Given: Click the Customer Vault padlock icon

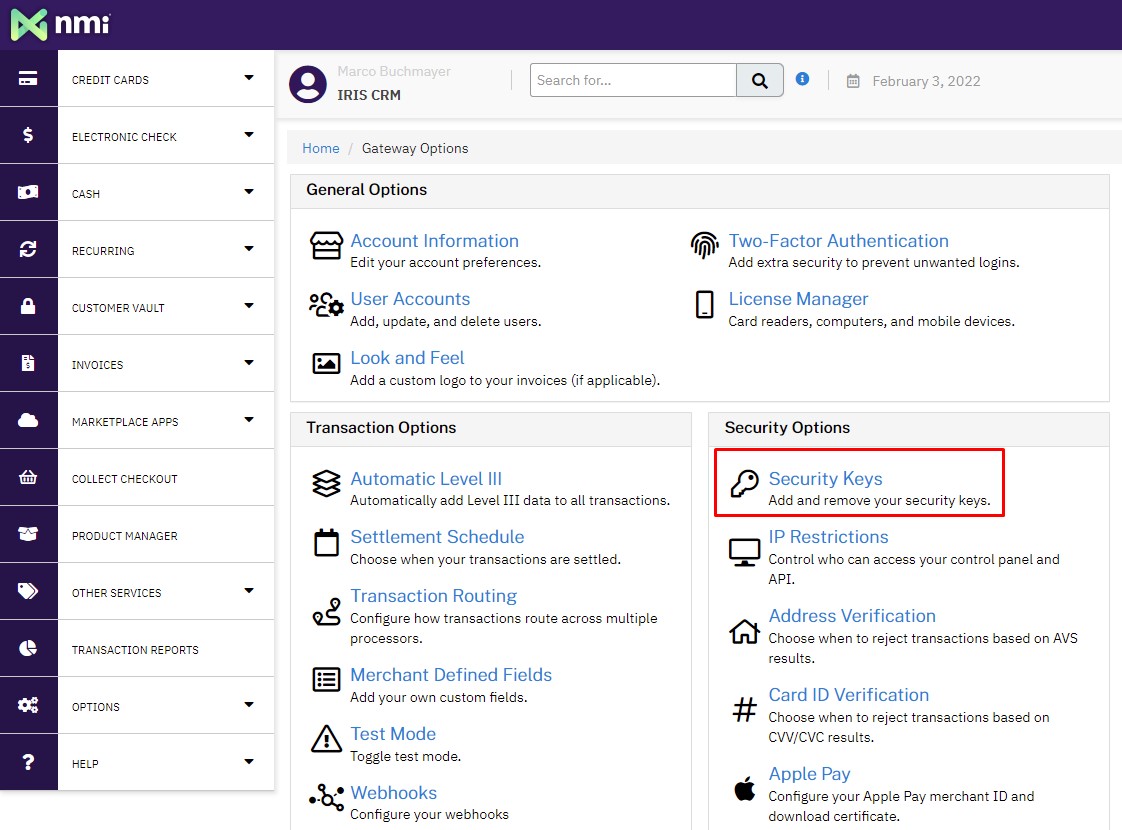Looking at the screenshot, I should [28, 306].
